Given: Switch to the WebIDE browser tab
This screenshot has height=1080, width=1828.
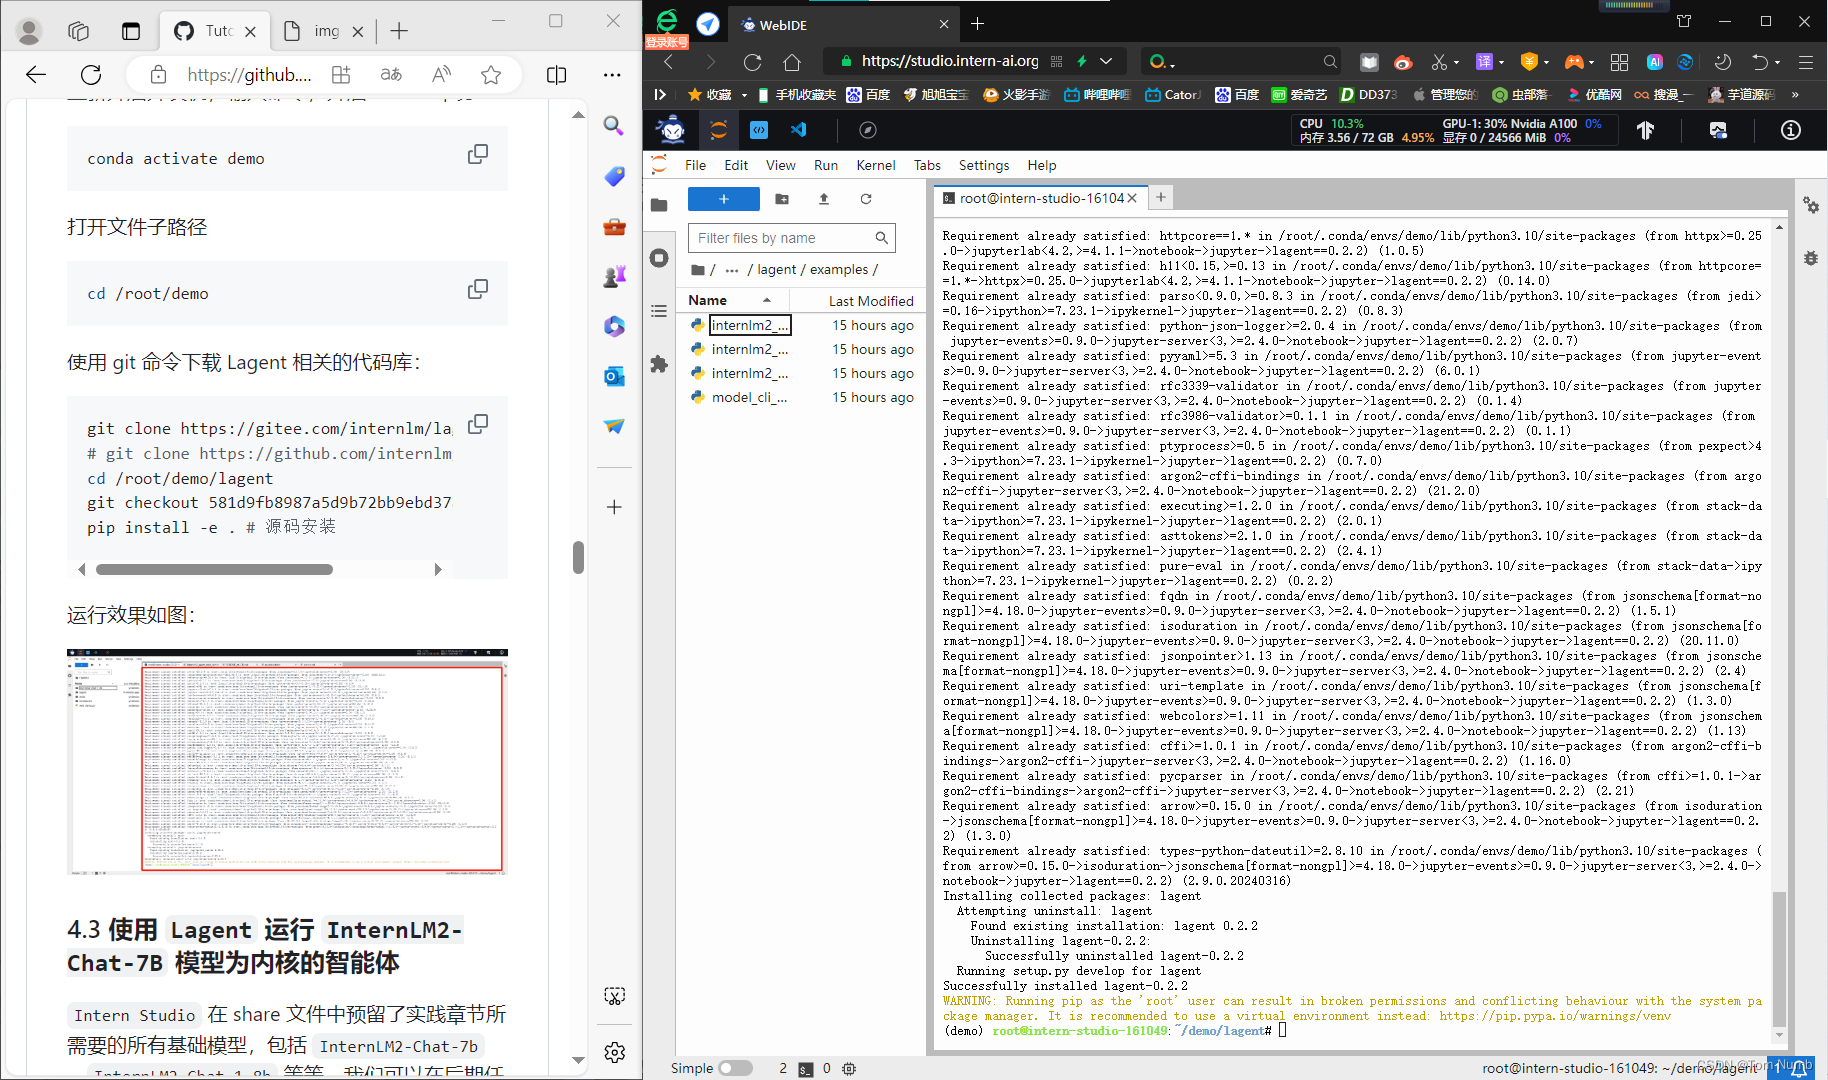Looking at the screenshot, I should point(845,24).
